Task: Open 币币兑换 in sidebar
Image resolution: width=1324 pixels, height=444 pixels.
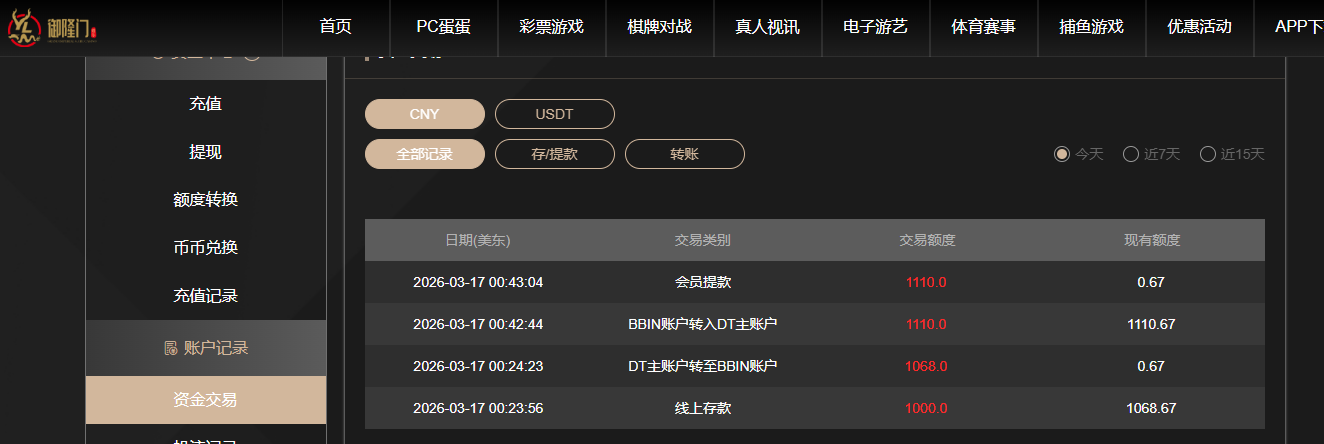Action: (x=206, y=248)
